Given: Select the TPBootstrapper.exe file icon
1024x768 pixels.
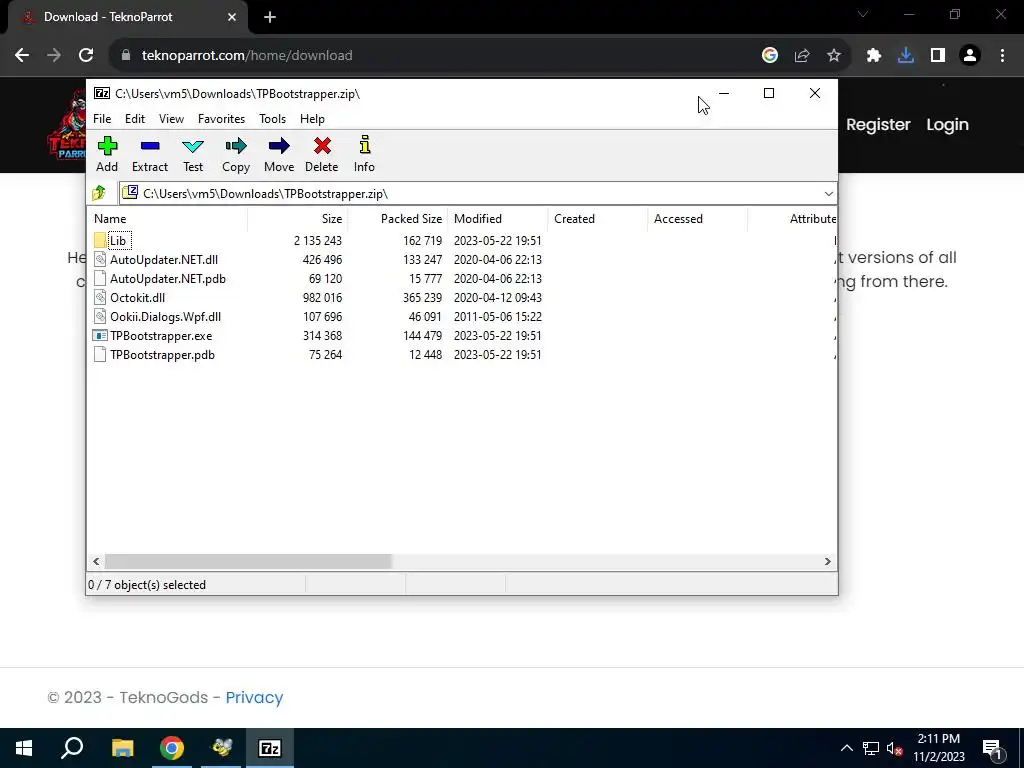Looking at the screenshot, I should point(100,336).
